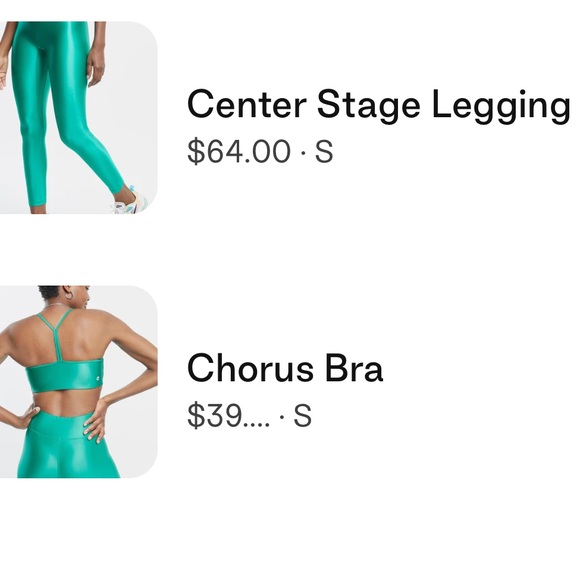Click the hoop earring in bra photo
This screenshot has height=580, width=580.
coord(70,296)
